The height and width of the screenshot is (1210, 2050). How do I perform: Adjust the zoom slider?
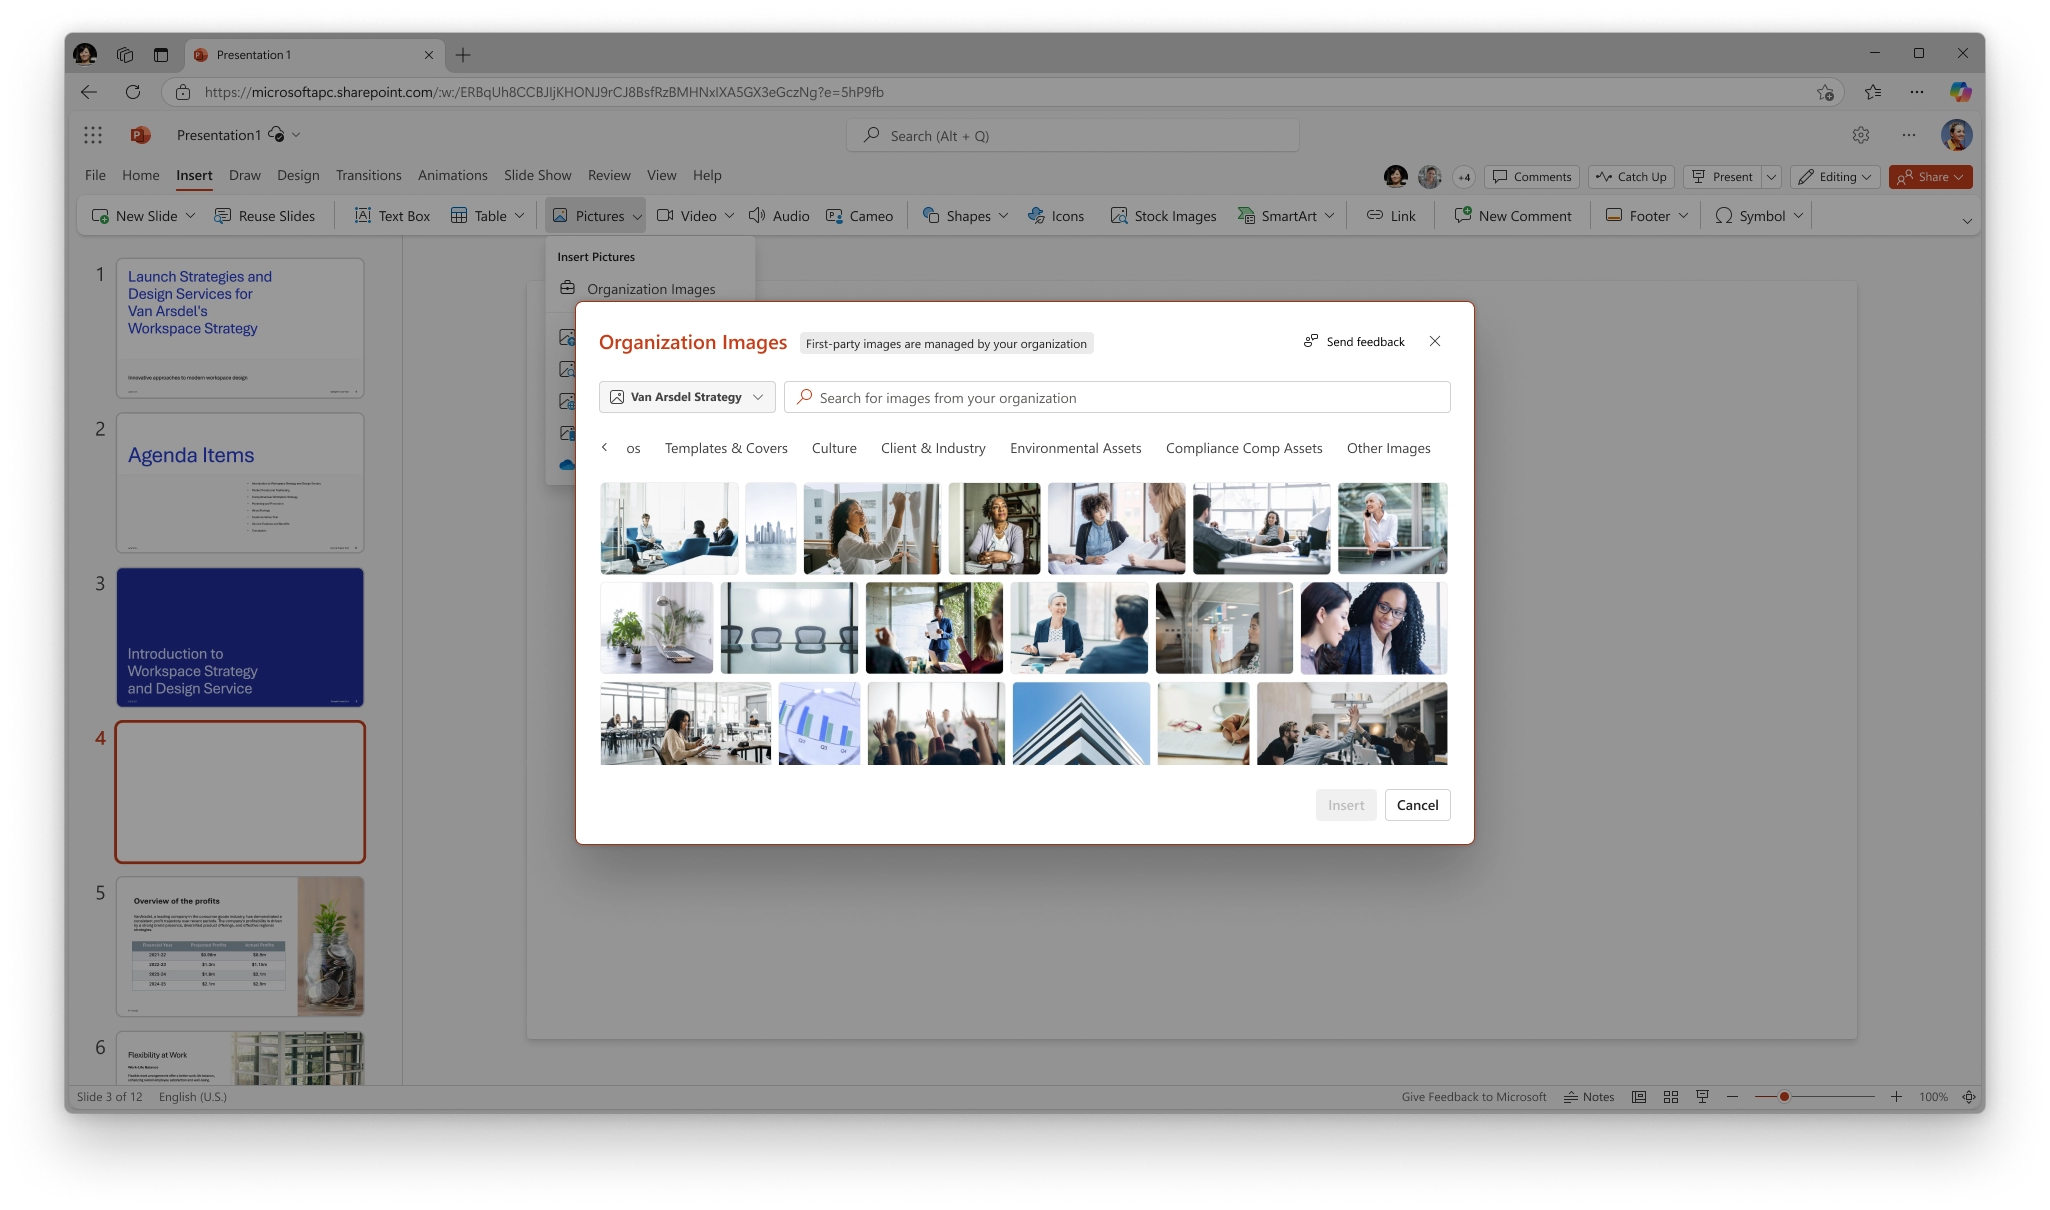[x=1784, y=1096]
